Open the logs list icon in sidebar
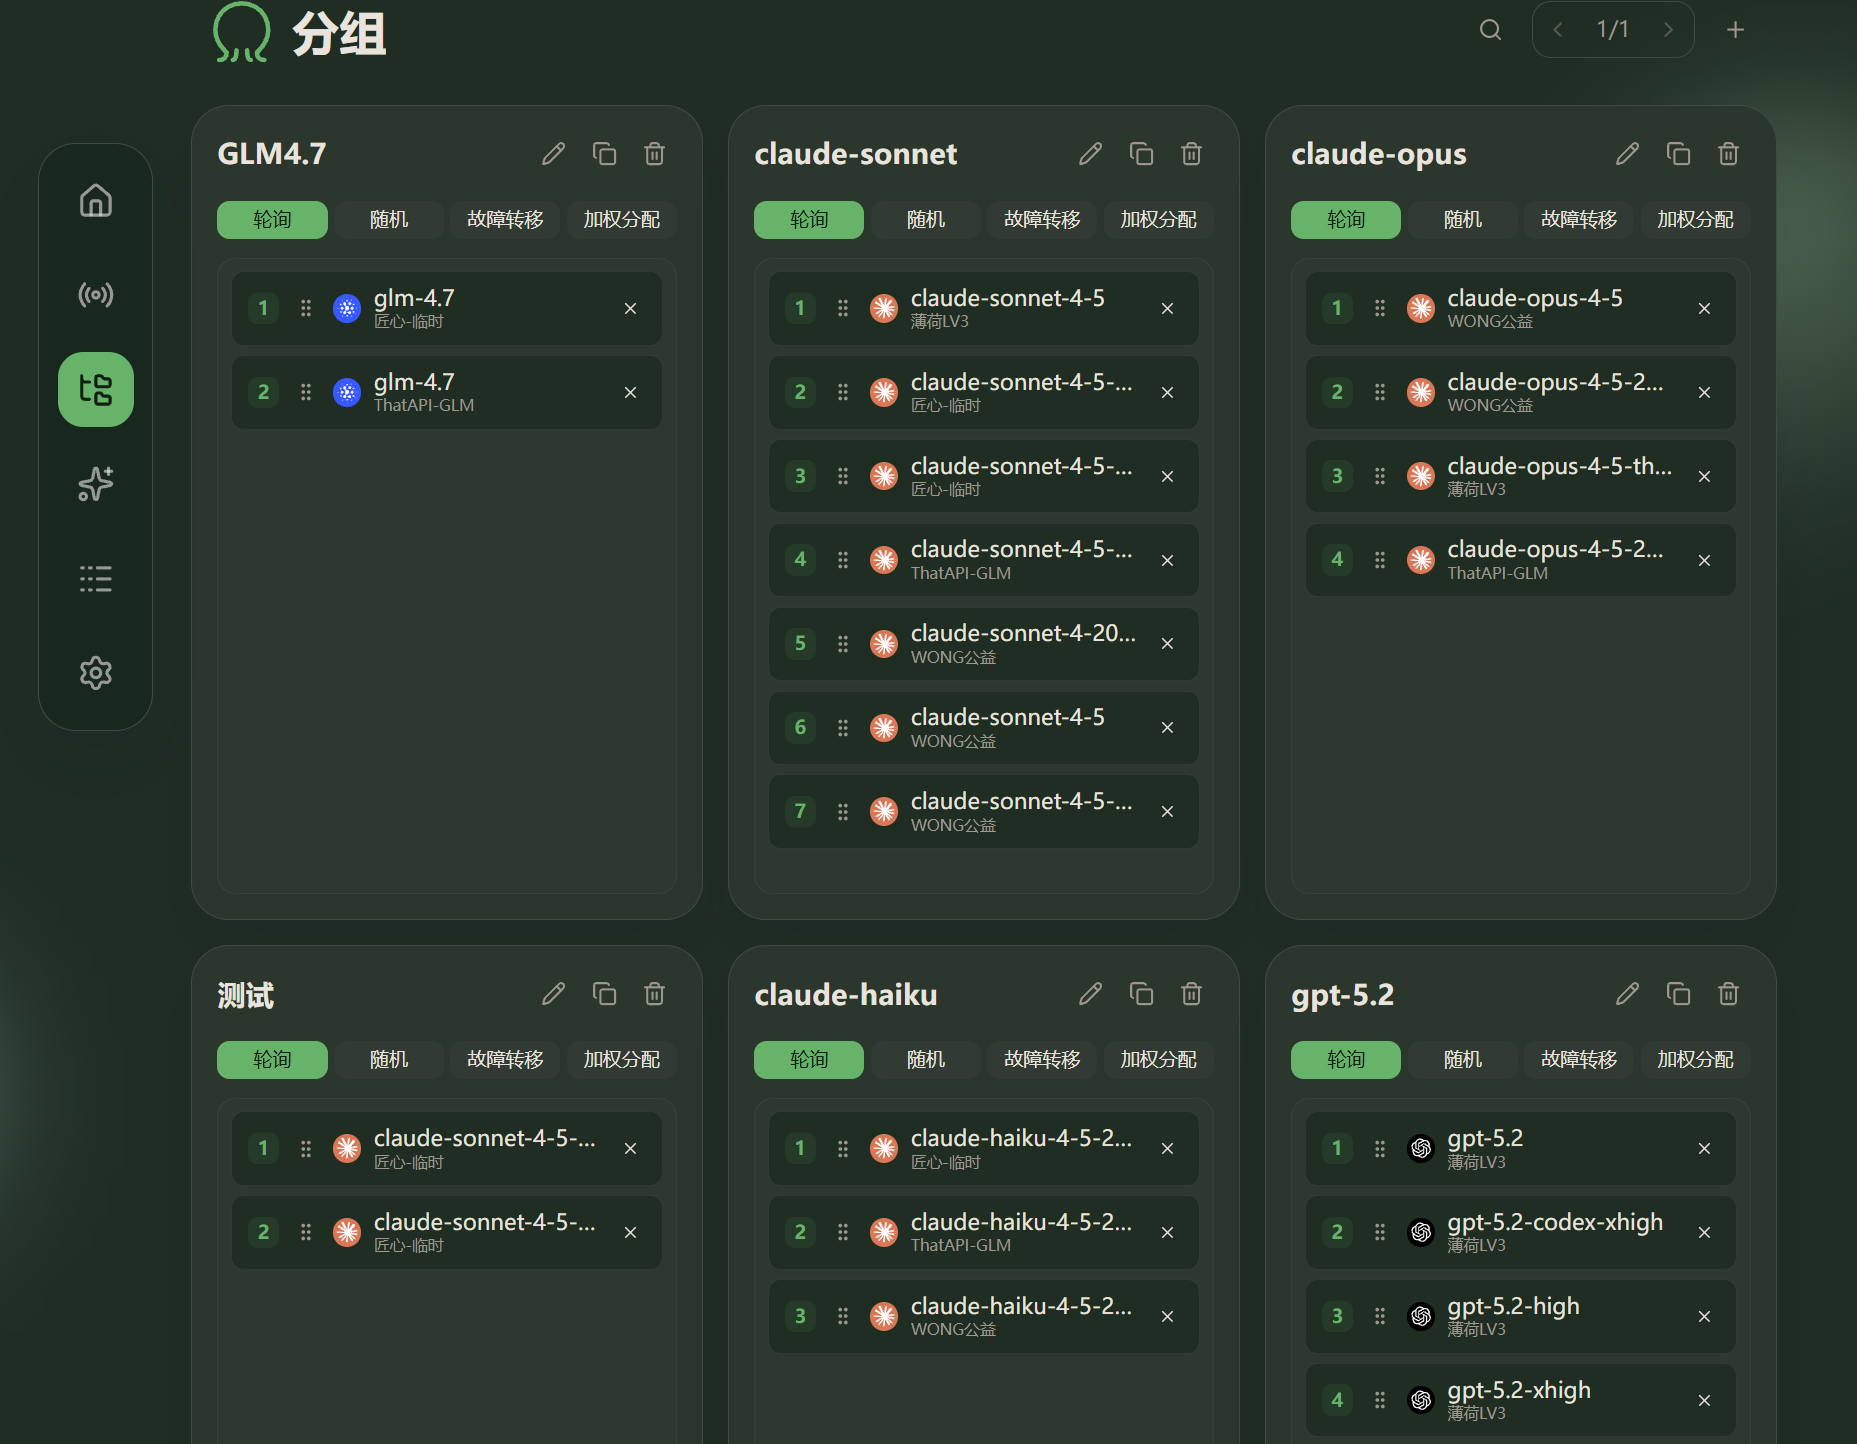The image size is (1857, 1444). [x=96, y=578]
